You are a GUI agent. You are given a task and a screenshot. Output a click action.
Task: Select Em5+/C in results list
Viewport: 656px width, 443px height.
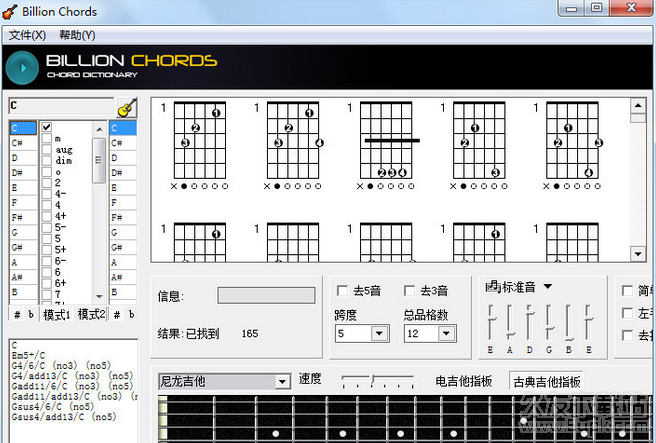tap(28, 356)
